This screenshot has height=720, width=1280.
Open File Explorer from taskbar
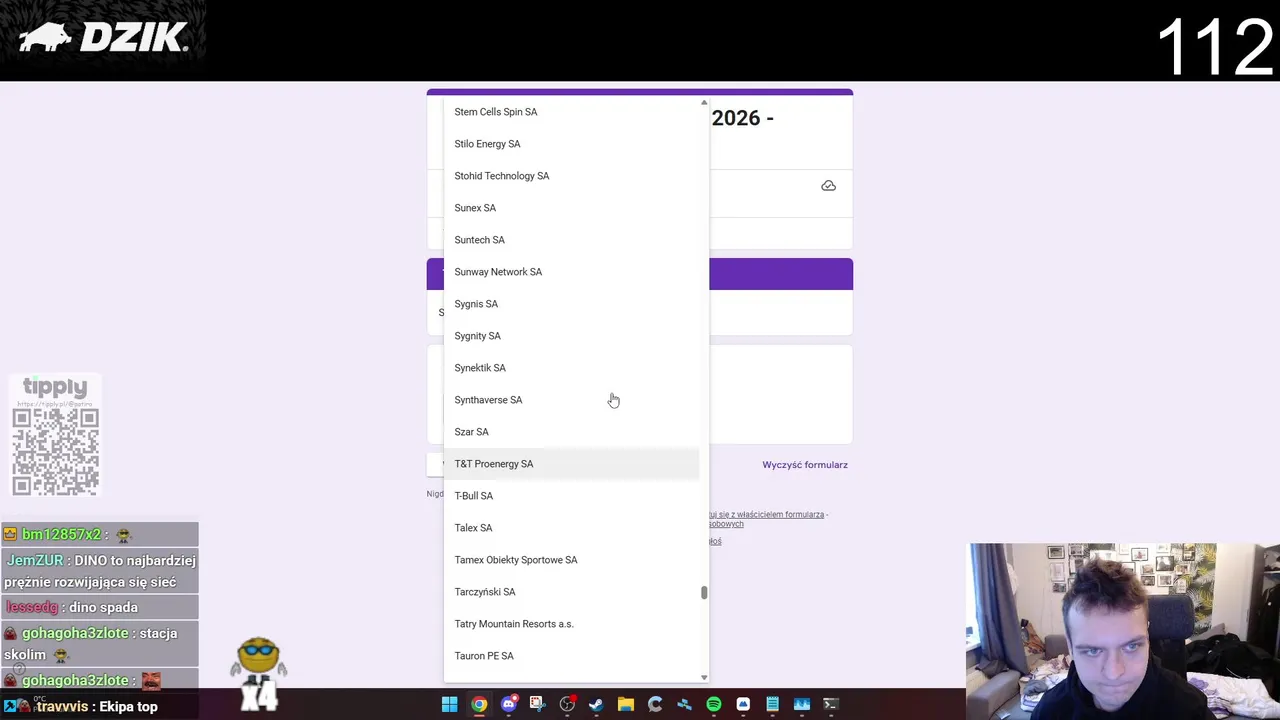pyautogui.click(x=625, y=704)
